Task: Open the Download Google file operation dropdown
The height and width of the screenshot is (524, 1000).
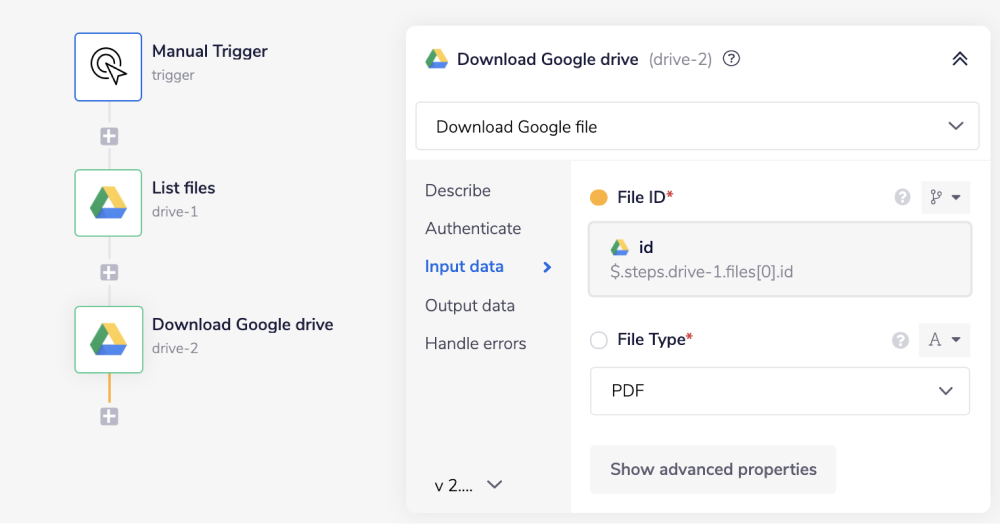Action: pos(697,127)
